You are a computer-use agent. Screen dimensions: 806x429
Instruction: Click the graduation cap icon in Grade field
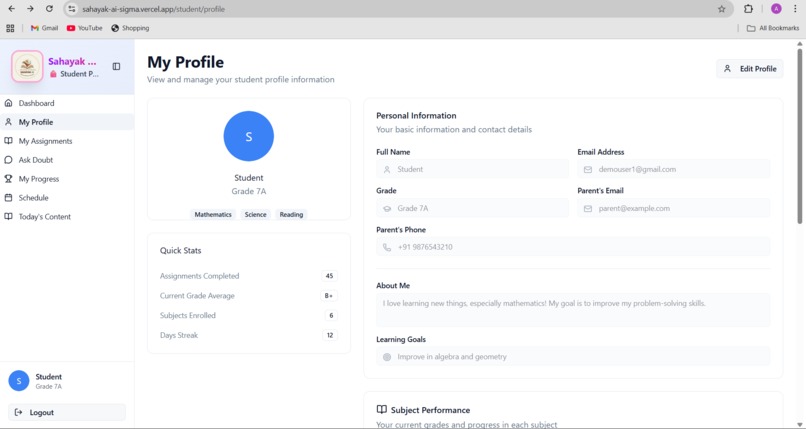coord(387,209)
